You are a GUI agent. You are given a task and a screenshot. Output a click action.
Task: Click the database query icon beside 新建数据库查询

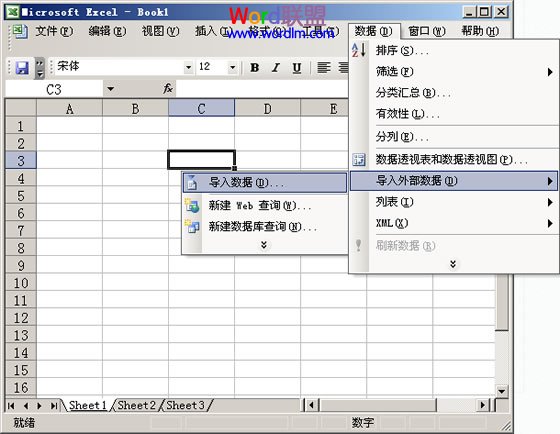(192, 226)
